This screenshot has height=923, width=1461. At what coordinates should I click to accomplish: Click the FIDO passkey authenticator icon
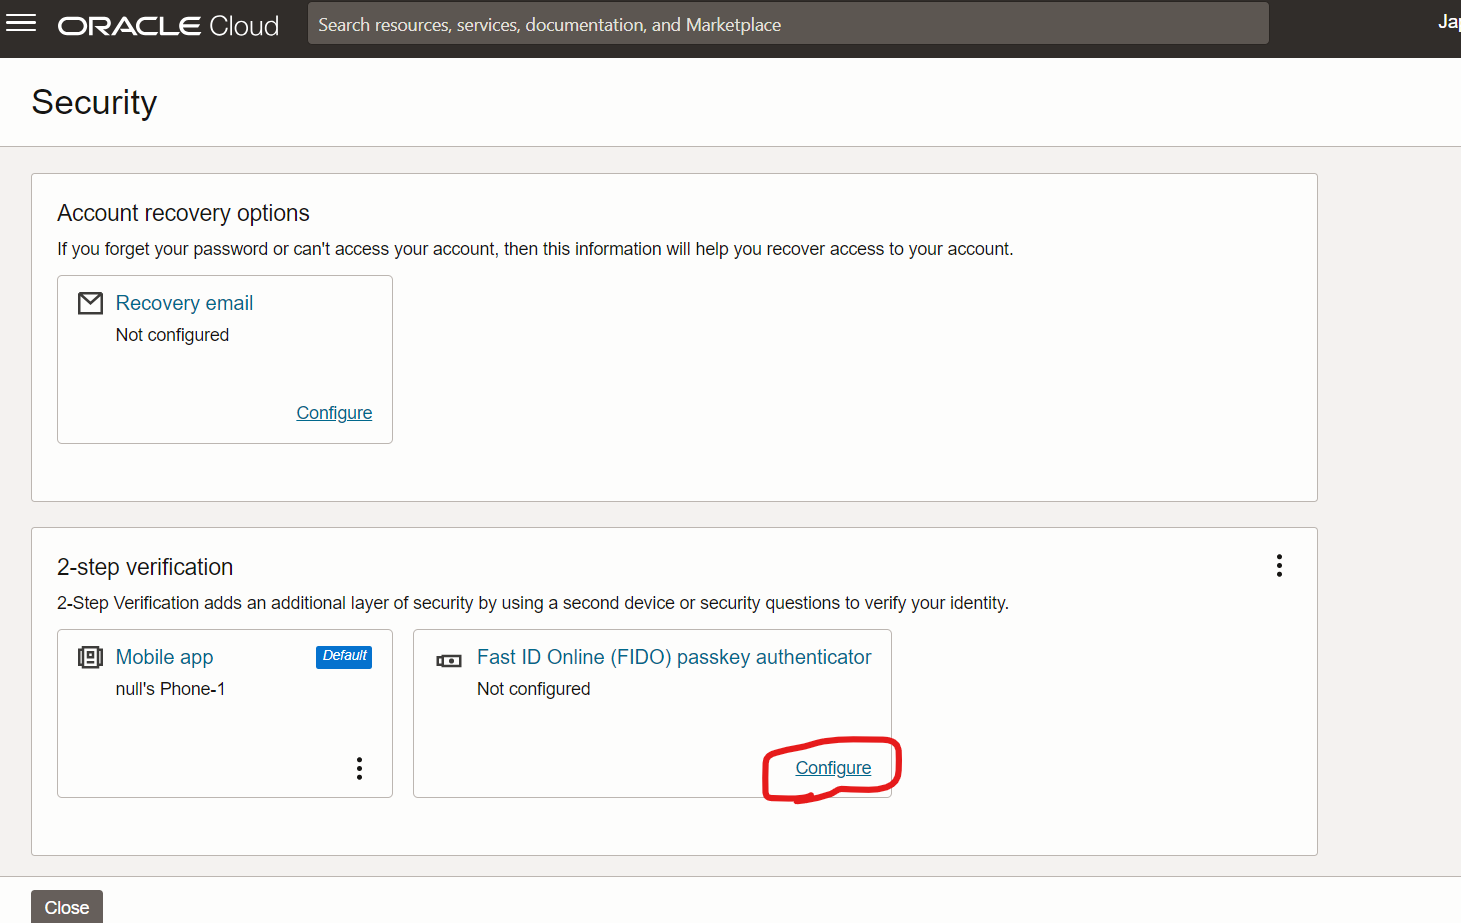click(449, 660)
